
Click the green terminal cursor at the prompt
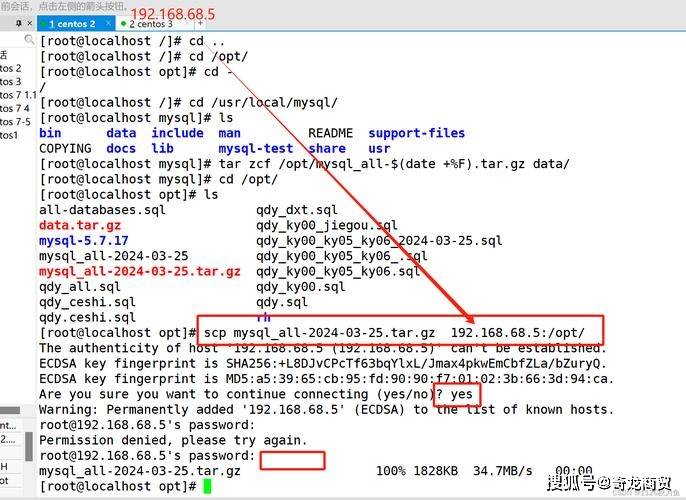(207, 486)
